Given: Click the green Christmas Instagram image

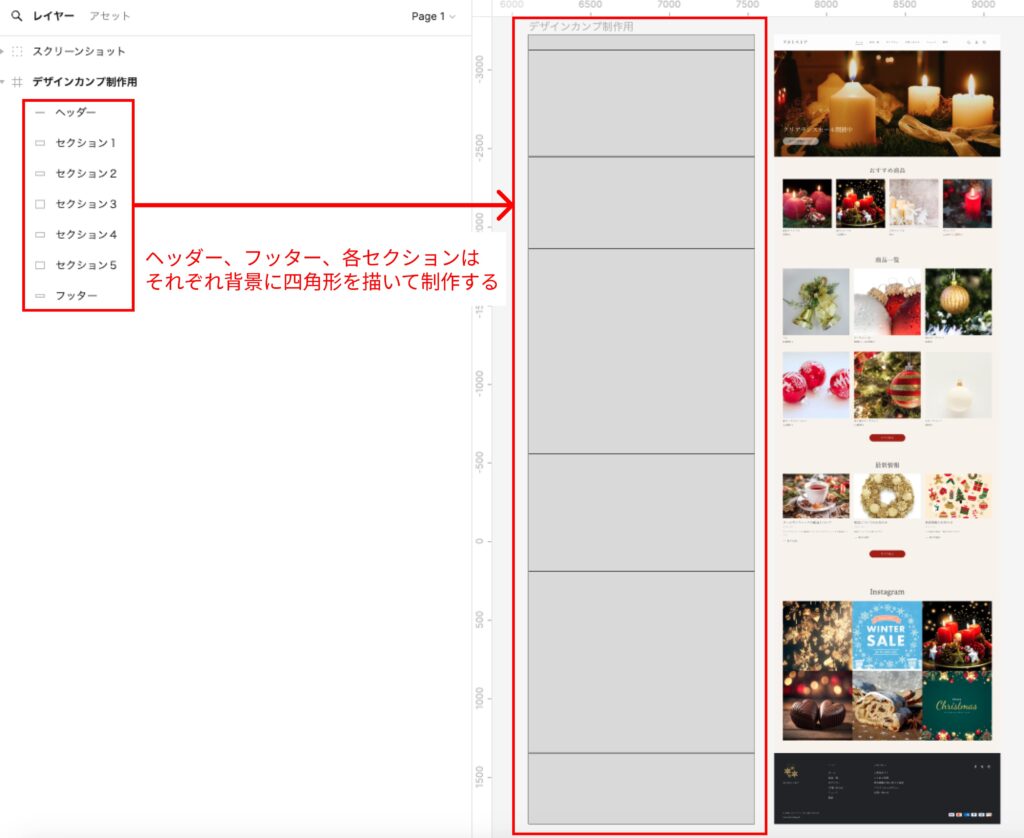Looking at the screenshot, I should (x=957, y=705).
